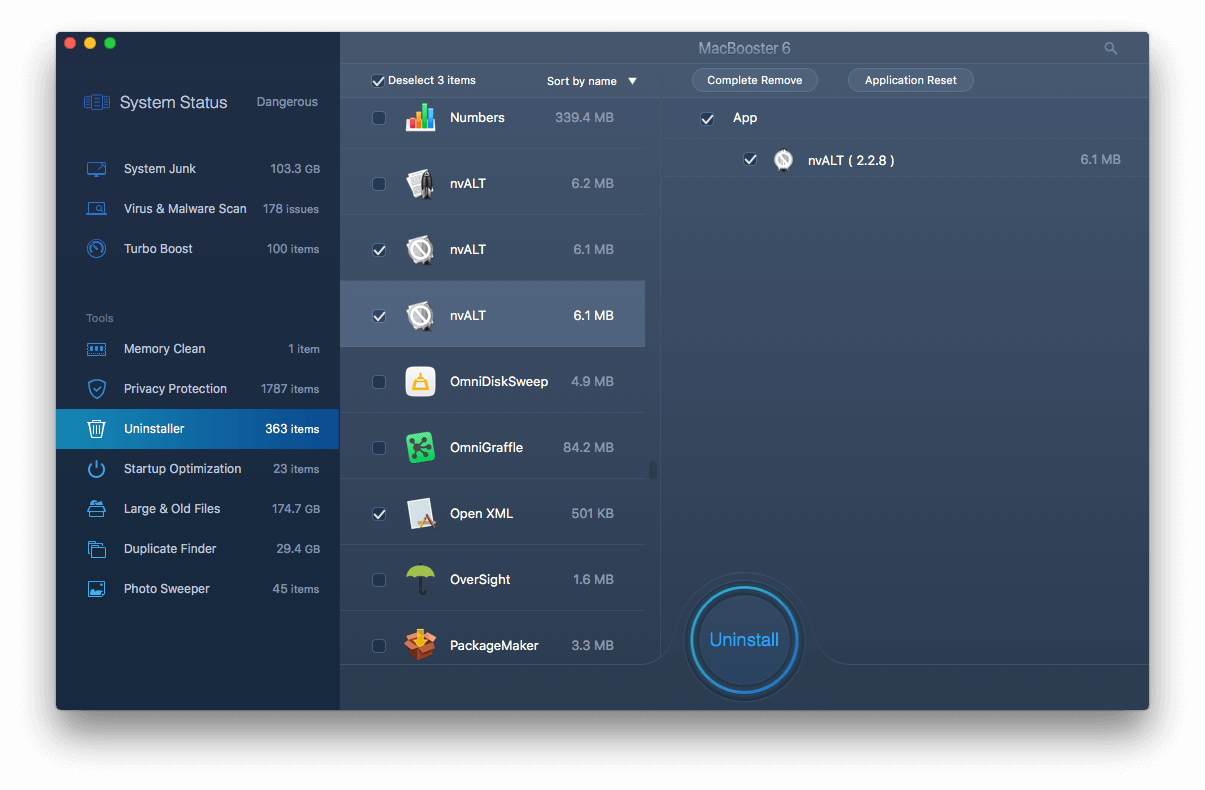1205x790 pixels.
Task: Click the large Uninstall button
Action: click(x=743, y=639)
